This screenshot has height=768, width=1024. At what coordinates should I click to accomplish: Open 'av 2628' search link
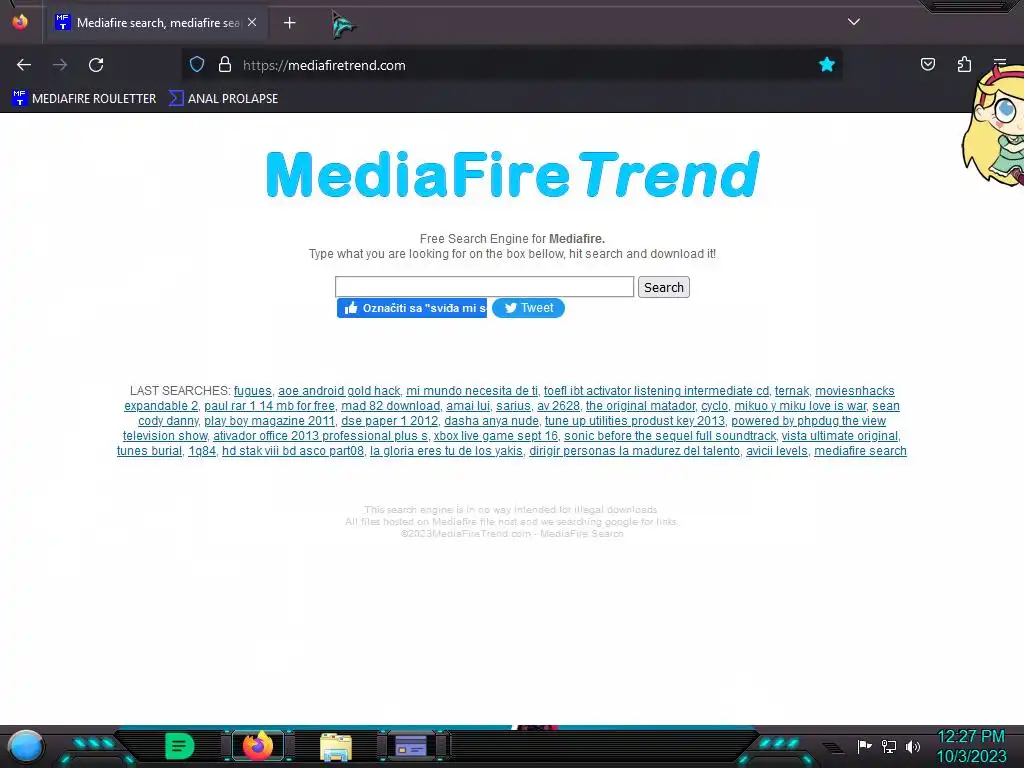point(558,406)
